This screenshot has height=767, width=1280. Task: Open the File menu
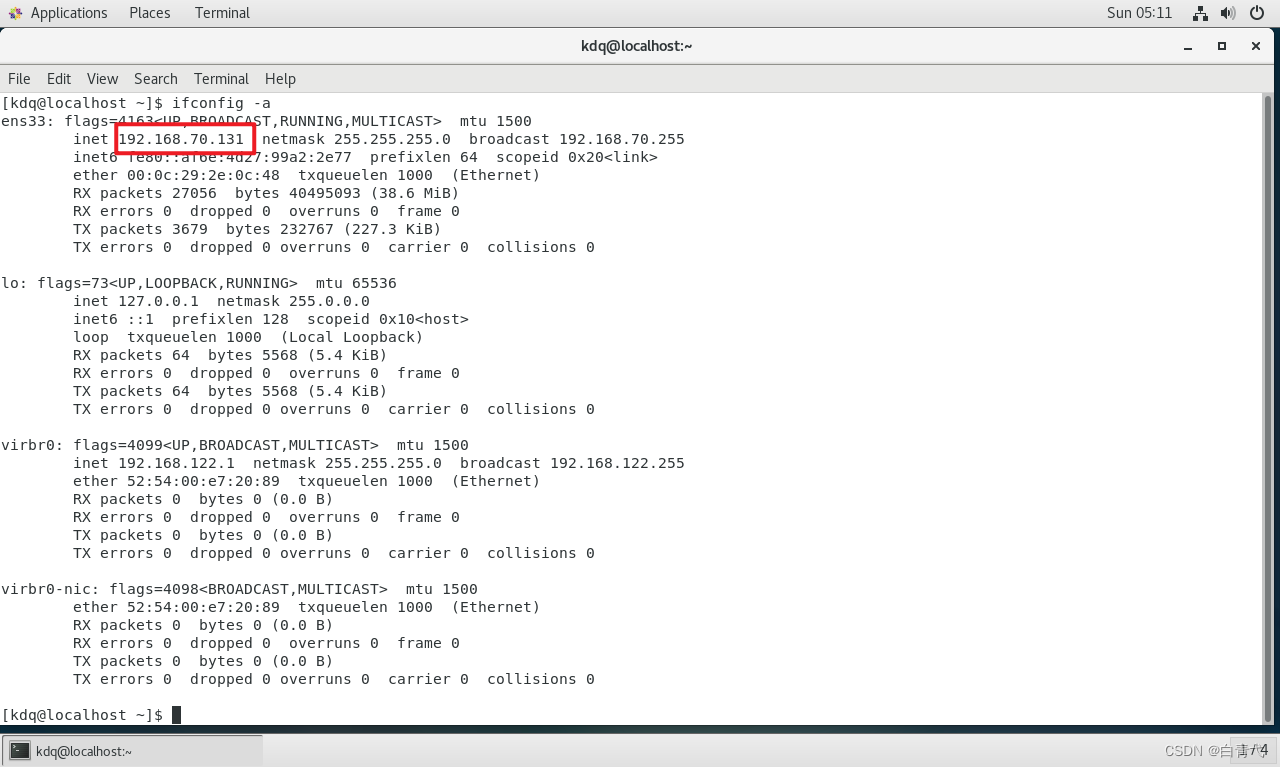pyautogui.click(x=18, y=79)
